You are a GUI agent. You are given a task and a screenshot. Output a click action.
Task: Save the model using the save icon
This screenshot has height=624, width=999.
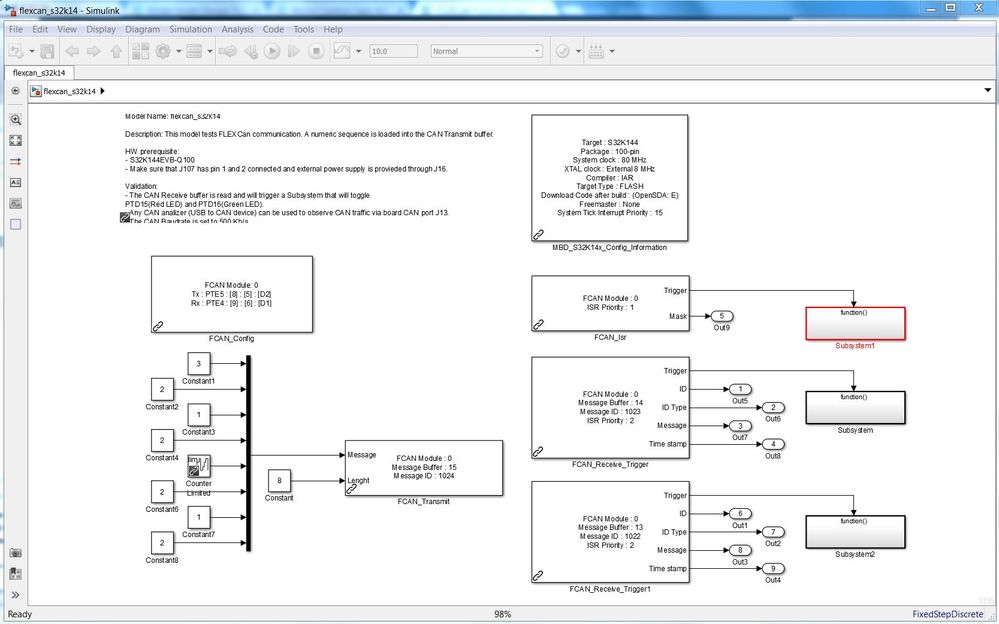[46, 51]
